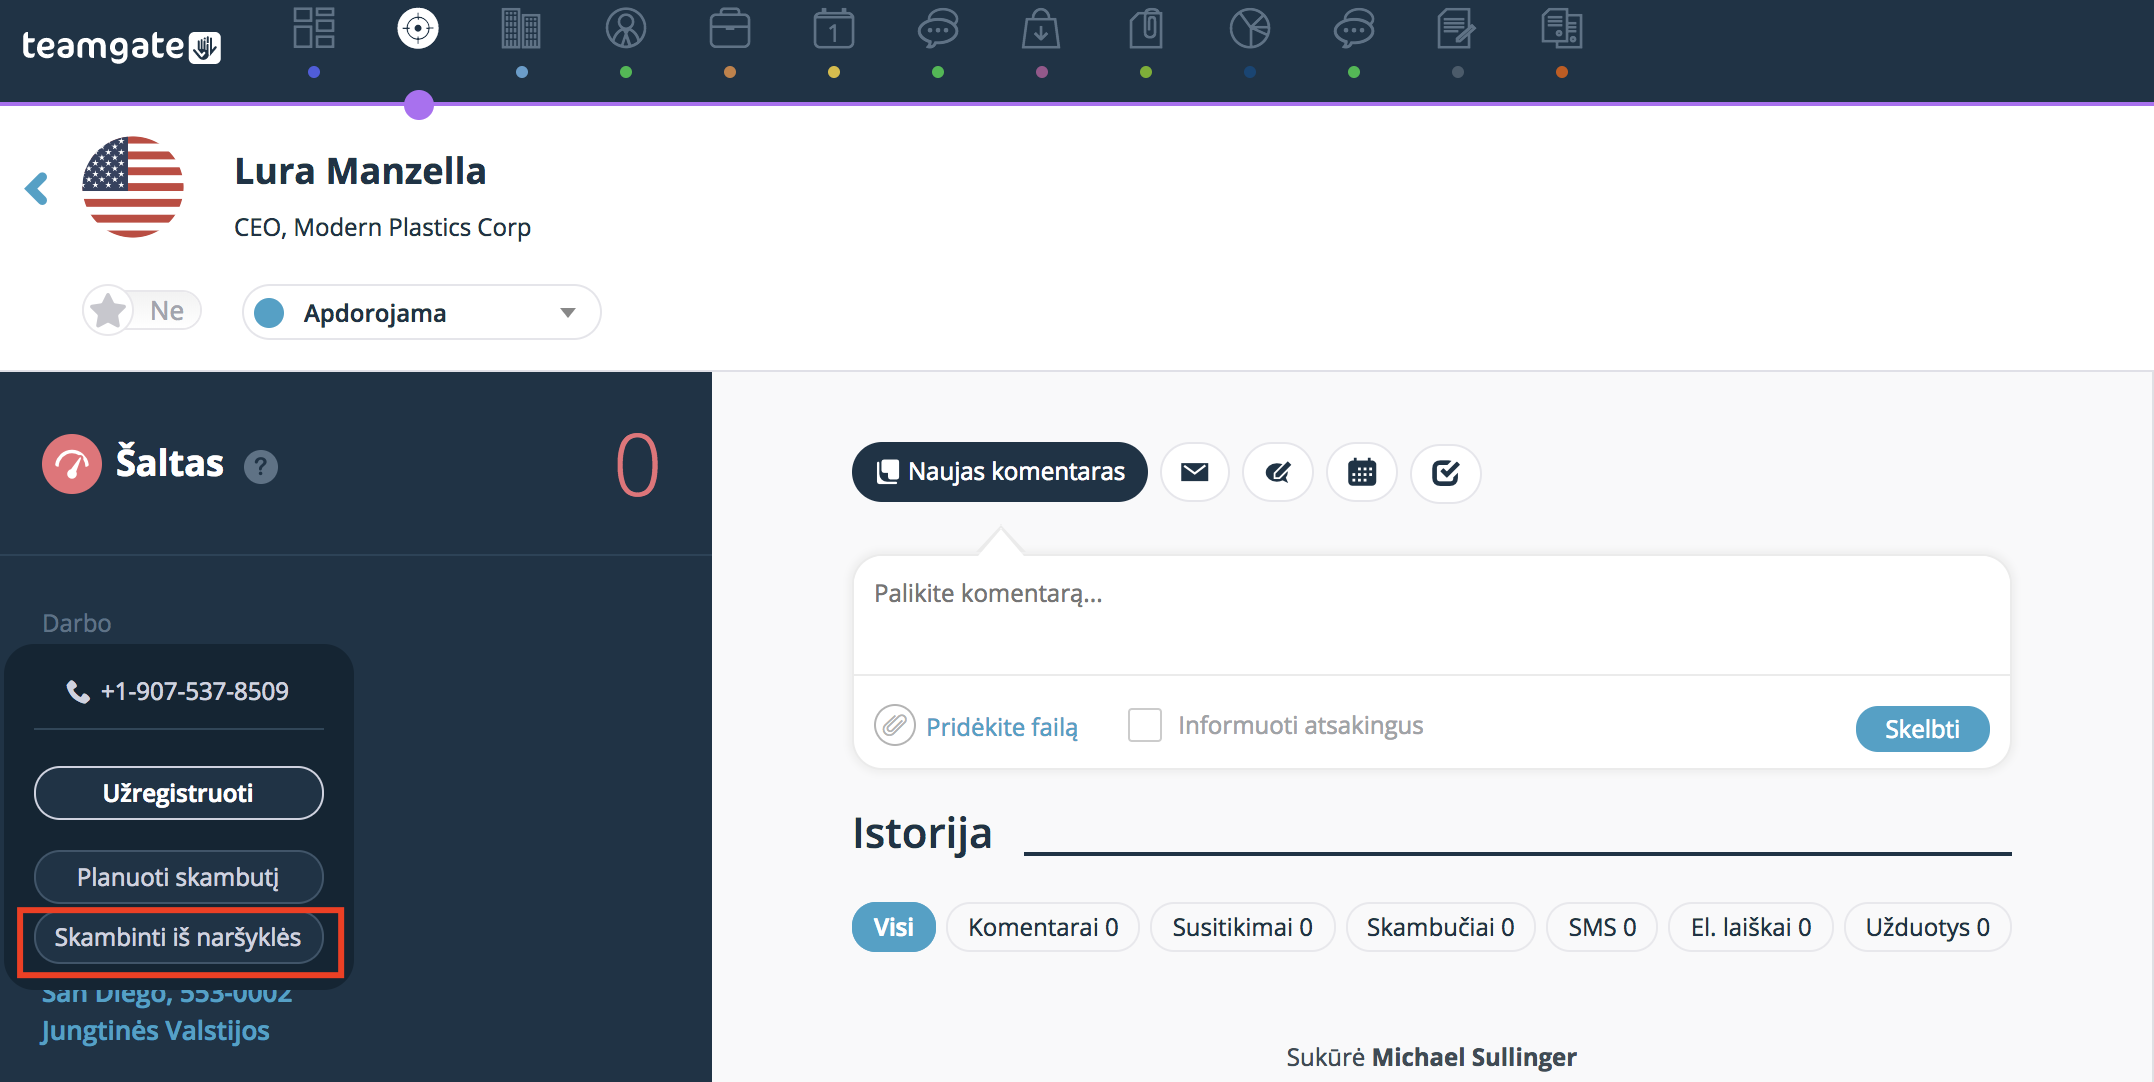
Task: Click the Istorija section heading
Action: point(922,833)
